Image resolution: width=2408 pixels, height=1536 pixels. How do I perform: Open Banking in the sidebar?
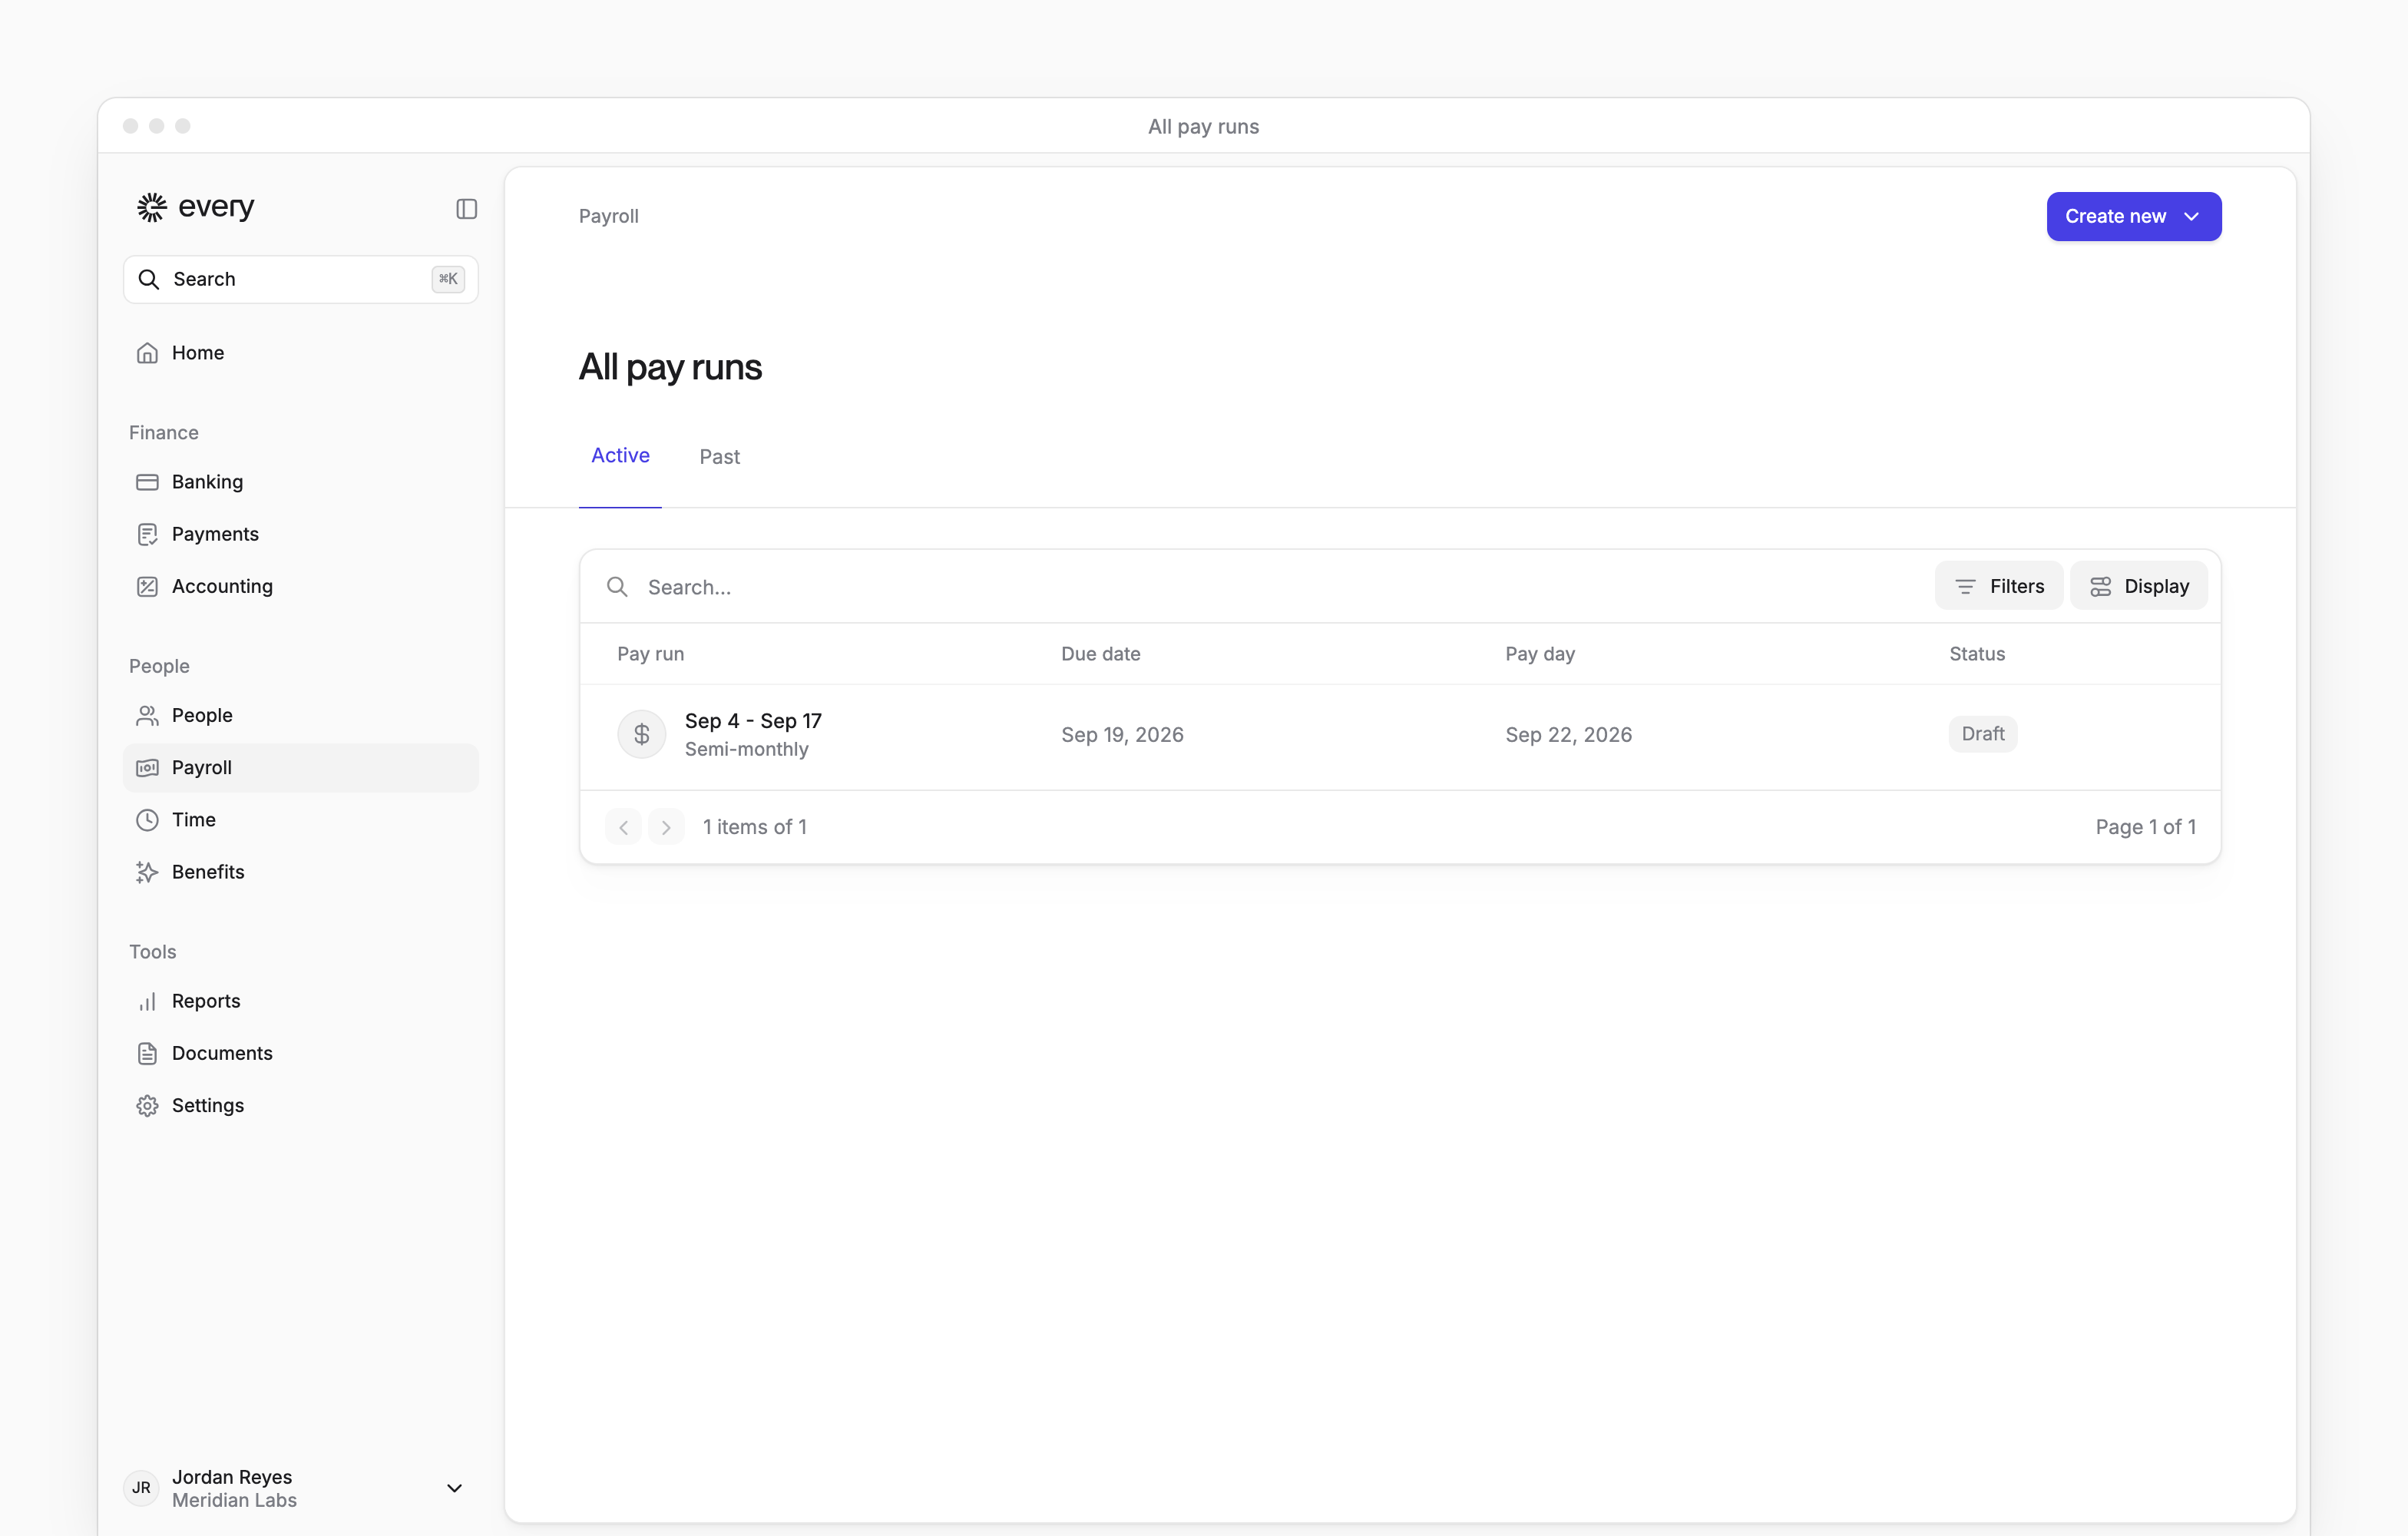(x=301, y=482)
